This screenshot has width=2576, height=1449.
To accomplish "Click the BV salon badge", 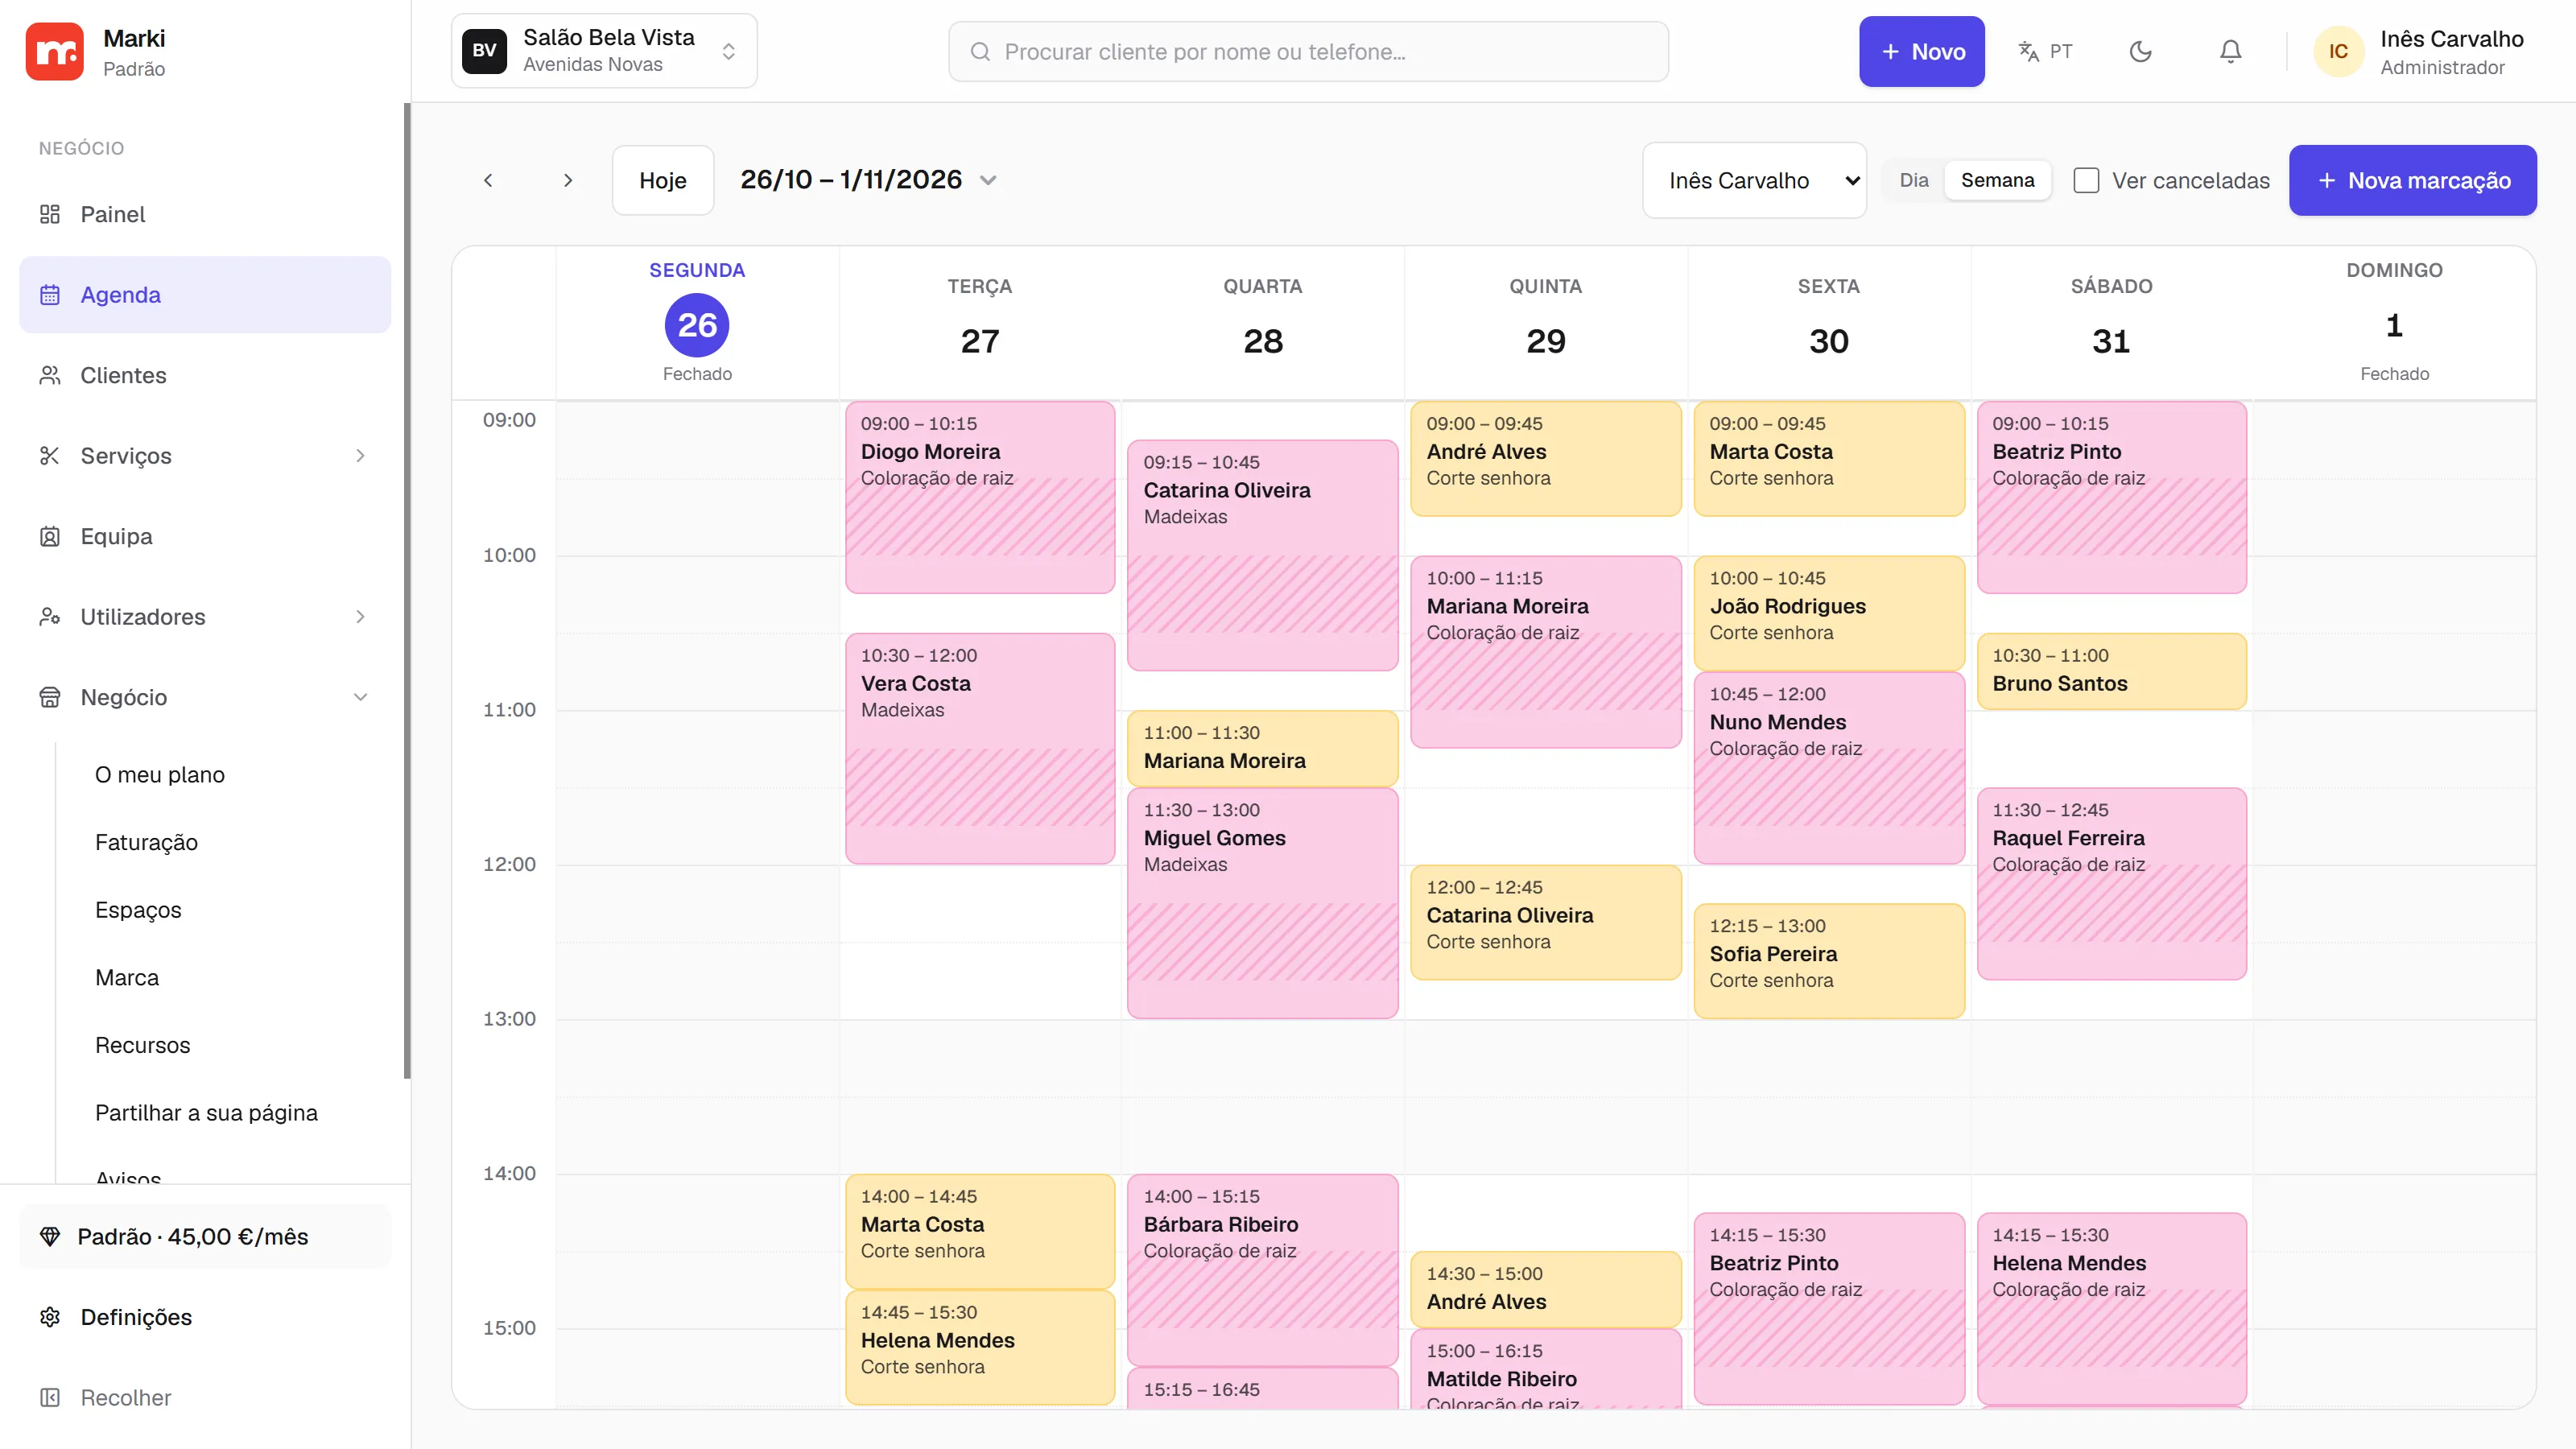I will [x=484, y=51].
